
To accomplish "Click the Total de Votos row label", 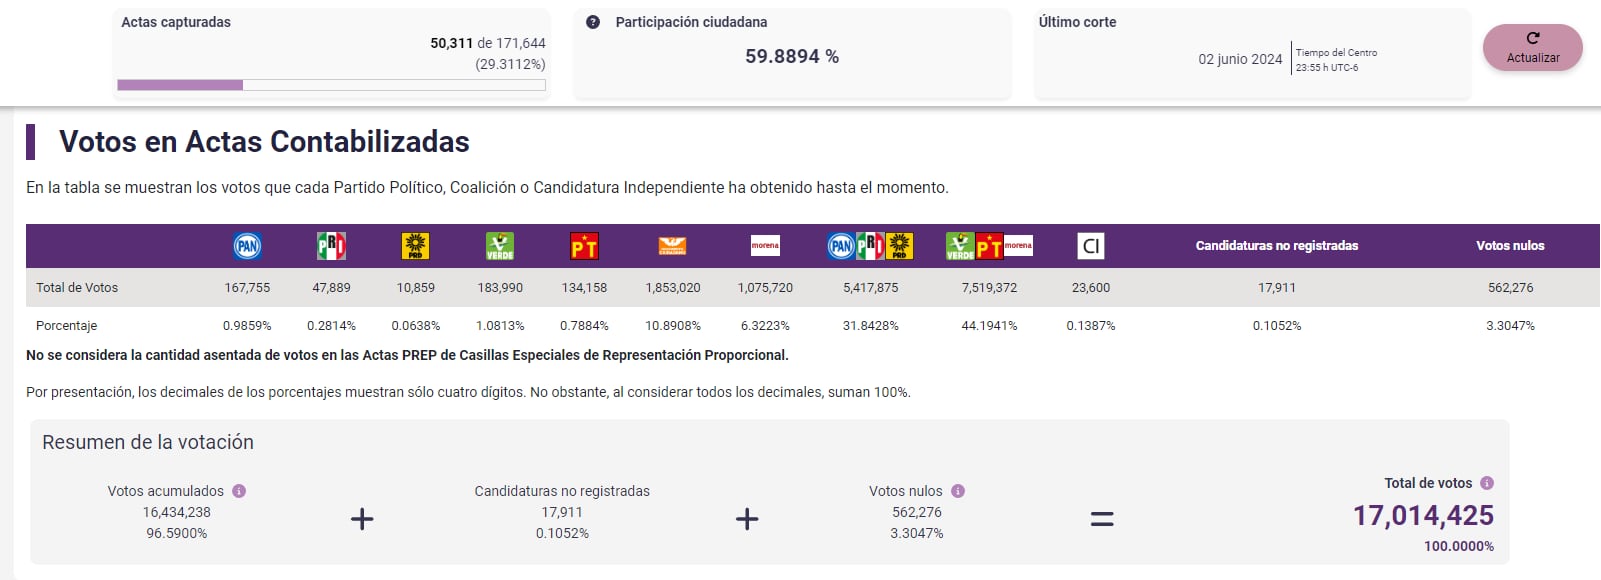I will (77, 288).
